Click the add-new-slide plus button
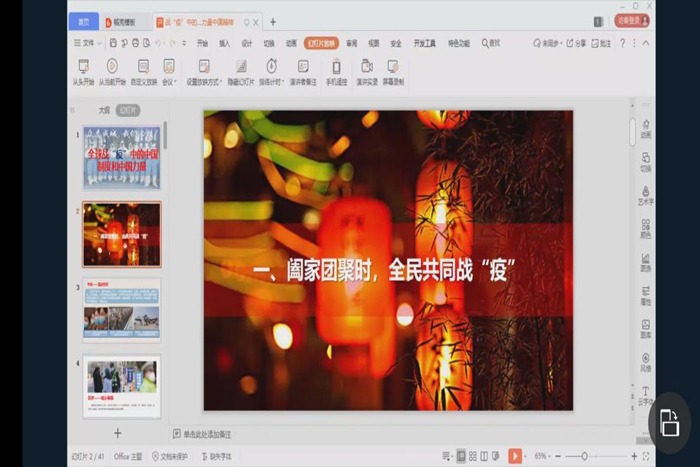Screen dimensions: 700x467 [117, 433]
